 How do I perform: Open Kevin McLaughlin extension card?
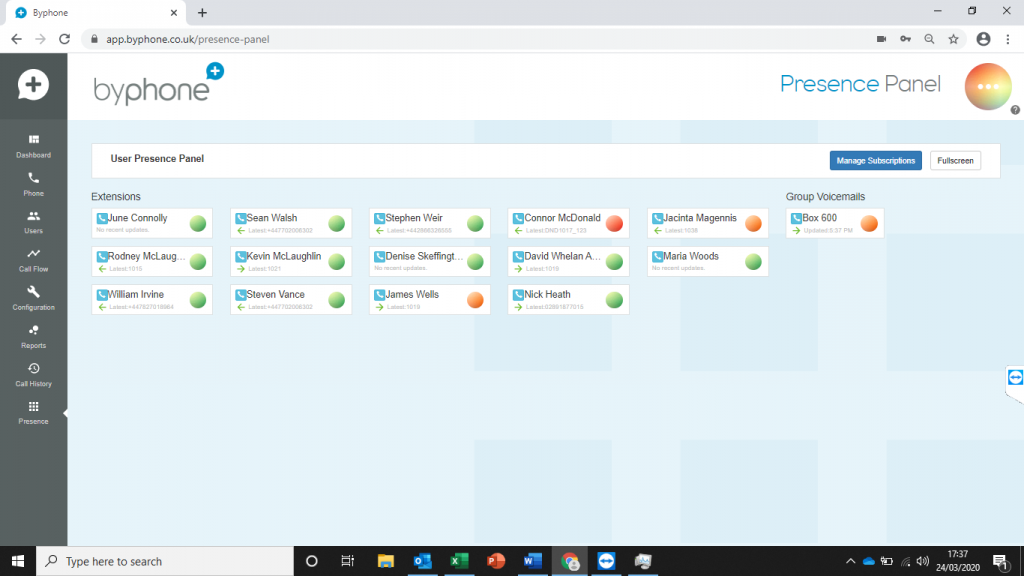tap(291, 262)
